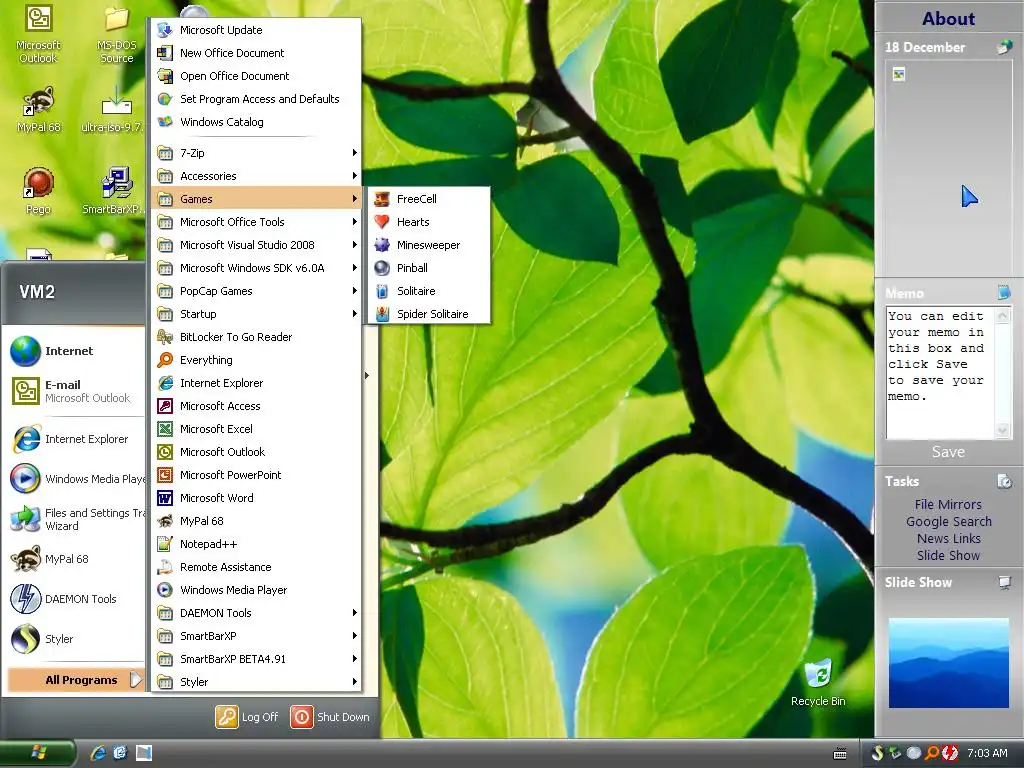Screen dimensions: 1024x768
Task: Open DAEMON Tools in pinned list
Action: point(73,599)
